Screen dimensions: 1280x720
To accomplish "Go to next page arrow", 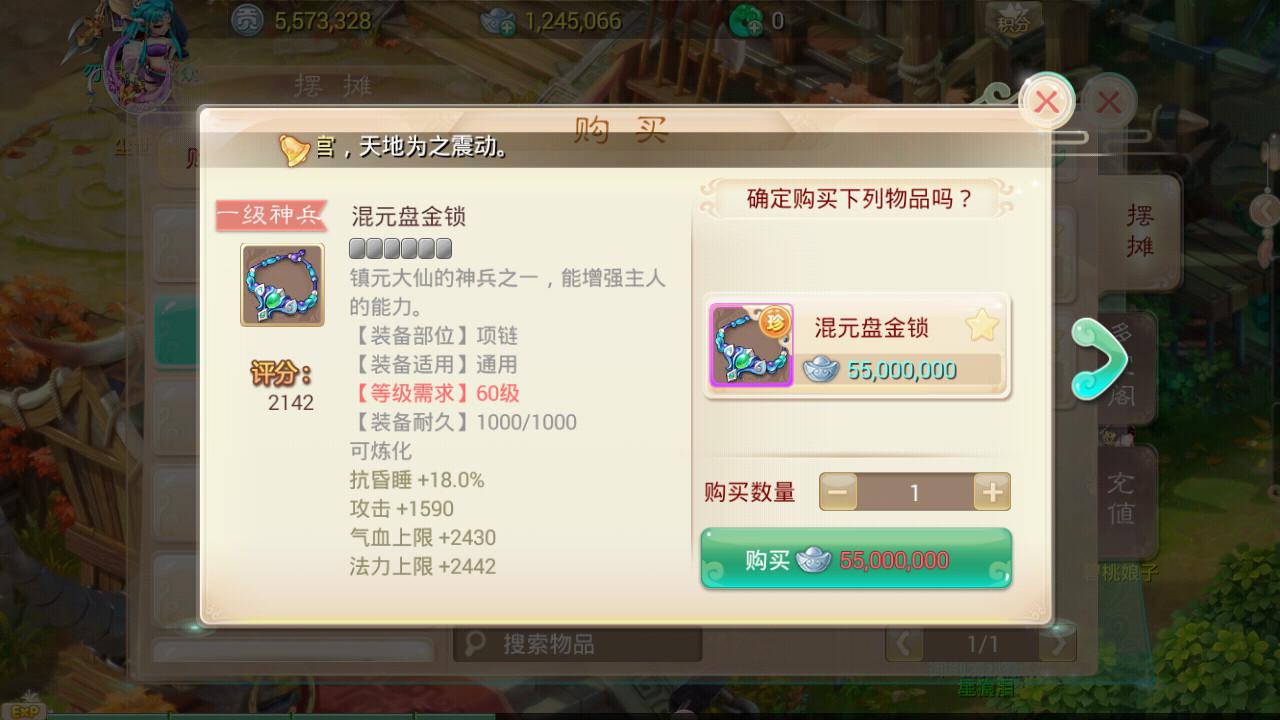I will [1056, 644].
